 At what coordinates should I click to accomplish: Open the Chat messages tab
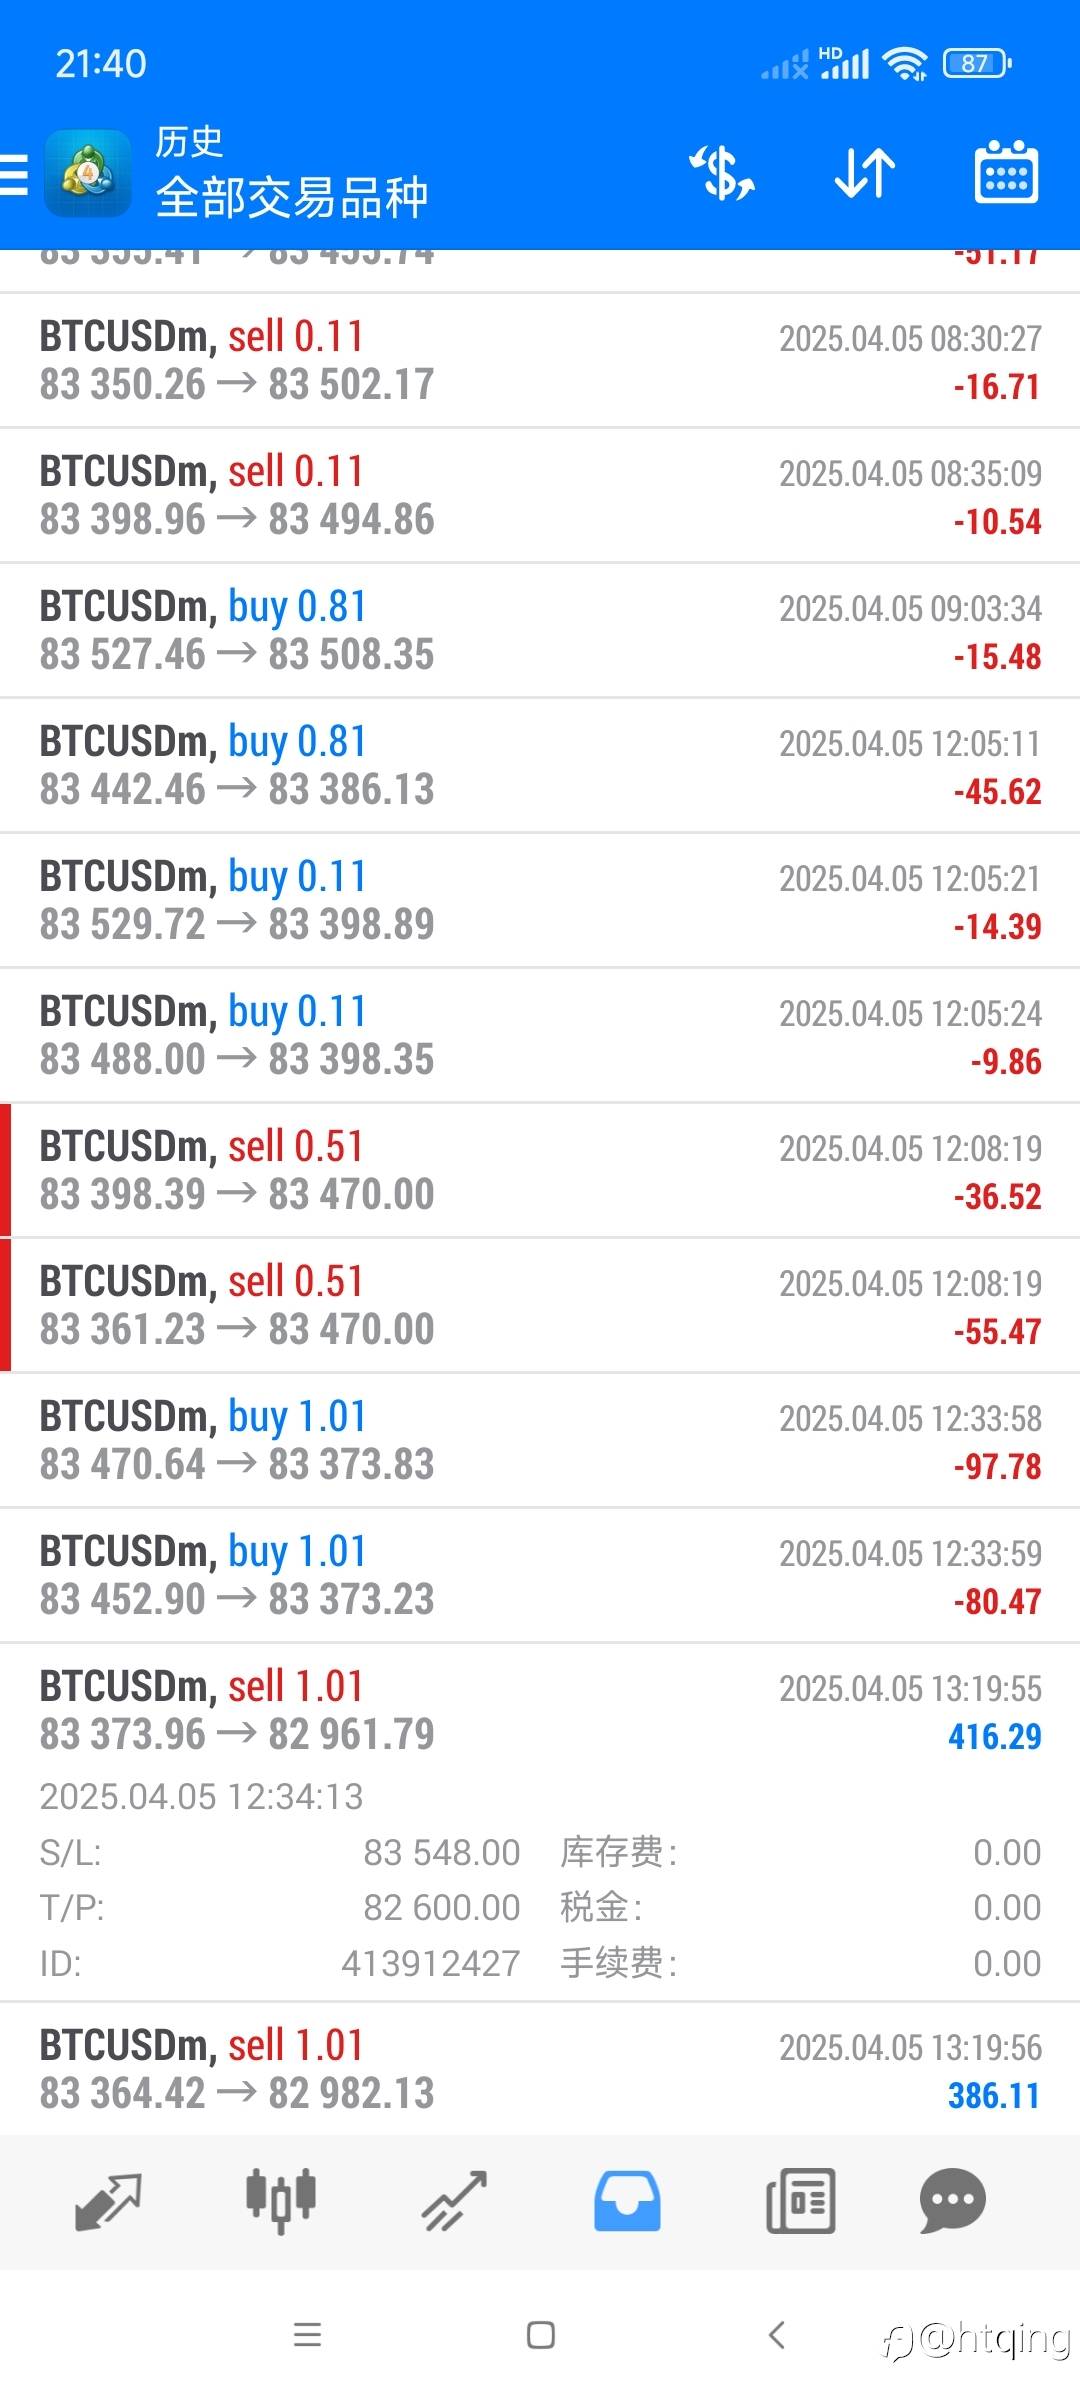[x=952, y=2201]
